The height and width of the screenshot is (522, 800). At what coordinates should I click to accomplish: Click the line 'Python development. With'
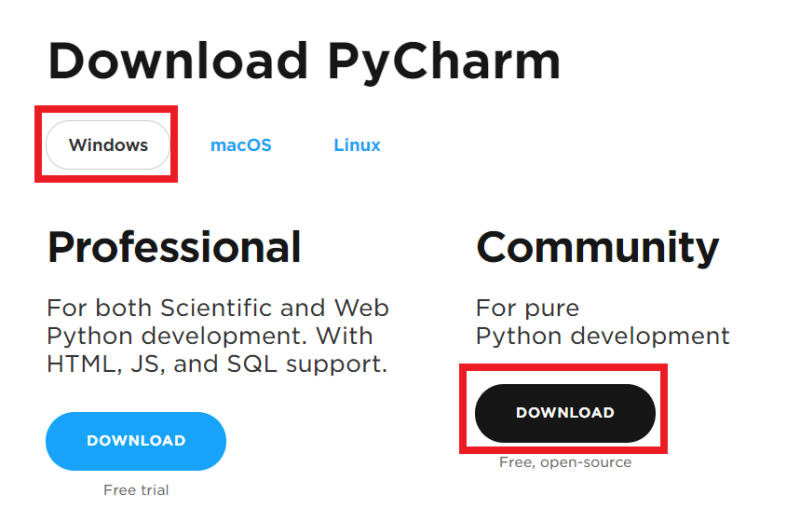click(210, 337)
